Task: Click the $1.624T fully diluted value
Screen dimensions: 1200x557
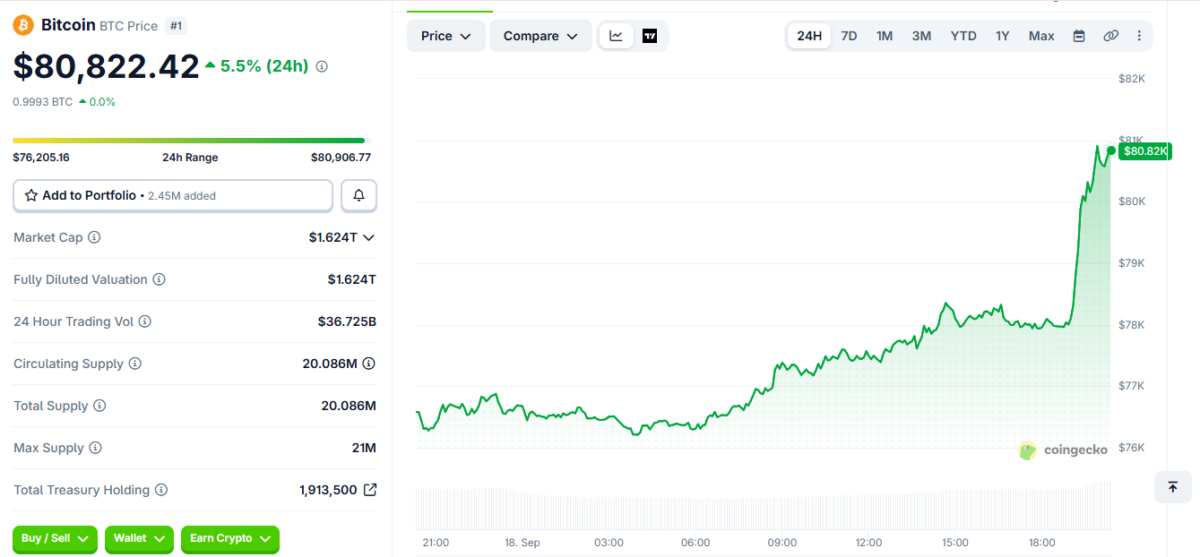Action: pyautogui.click(x=352, y=280)
